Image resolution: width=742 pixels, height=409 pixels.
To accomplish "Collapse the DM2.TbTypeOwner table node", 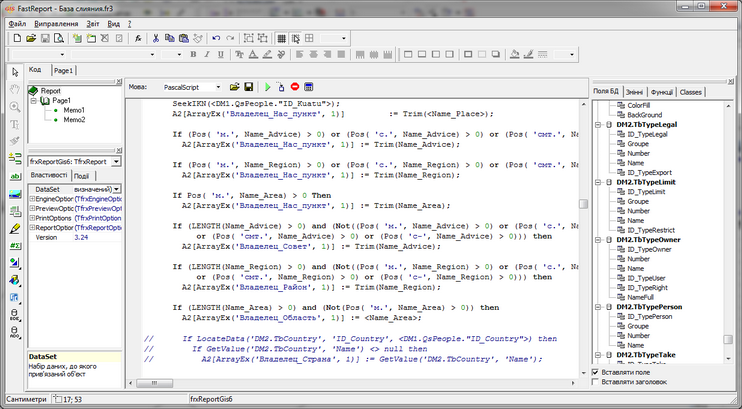I will (x=598, y=240).
